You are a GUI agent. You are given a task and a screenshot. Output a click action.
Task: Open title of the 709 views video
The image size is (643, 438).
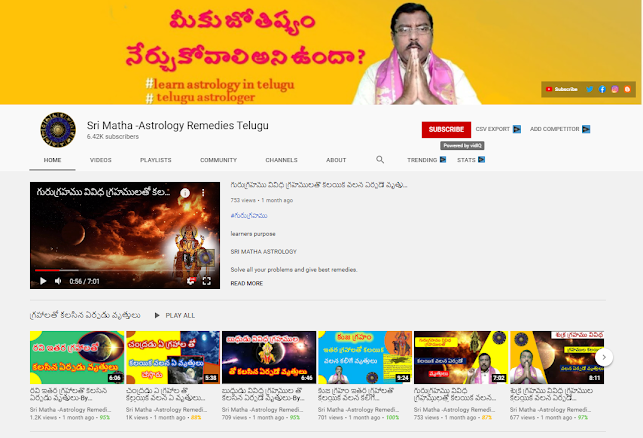pyautogui.click(x=263, y=394)
